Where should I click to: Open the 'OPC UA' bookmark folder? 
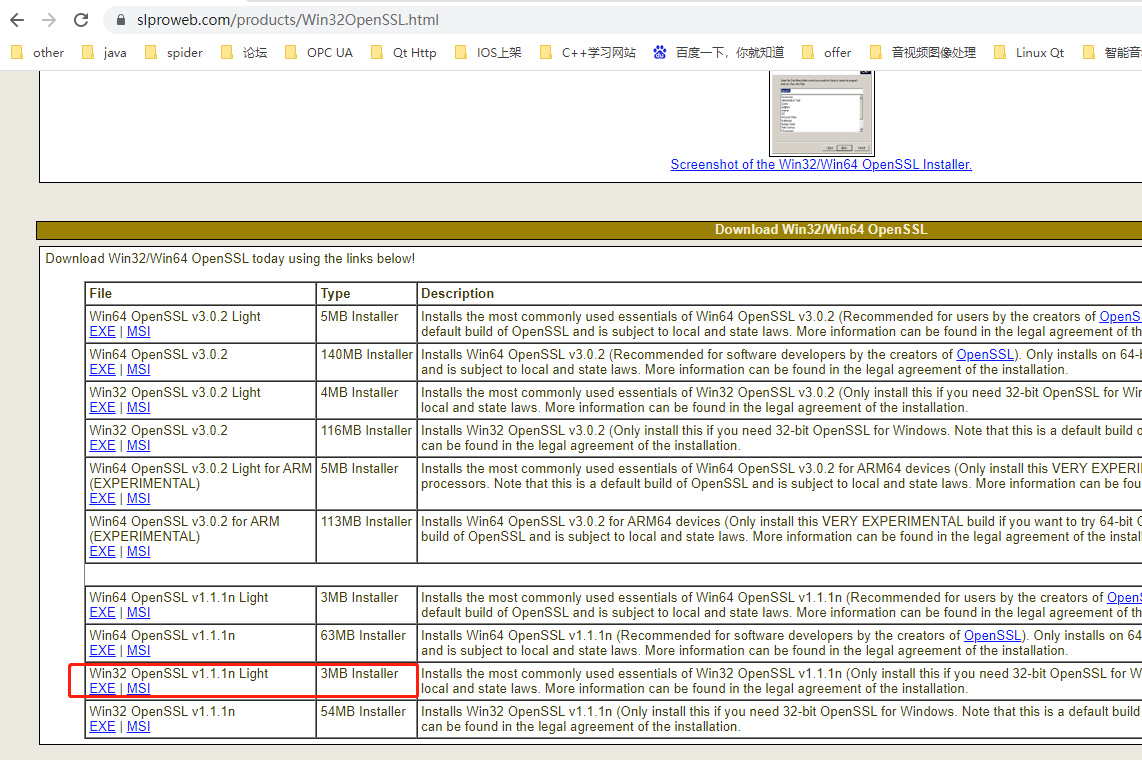pyautogui.click(x=319, y=52)
